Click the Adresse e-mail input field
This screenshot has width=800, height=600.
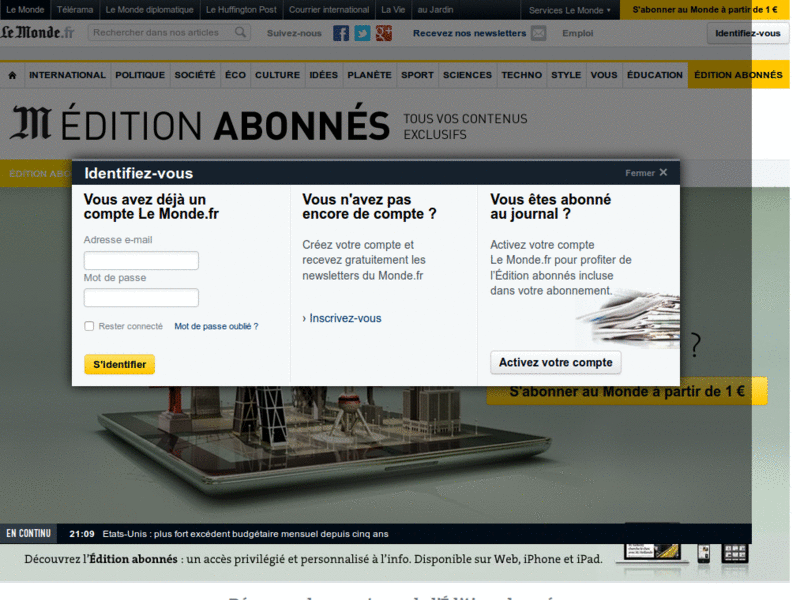click(x=141, y=260)
